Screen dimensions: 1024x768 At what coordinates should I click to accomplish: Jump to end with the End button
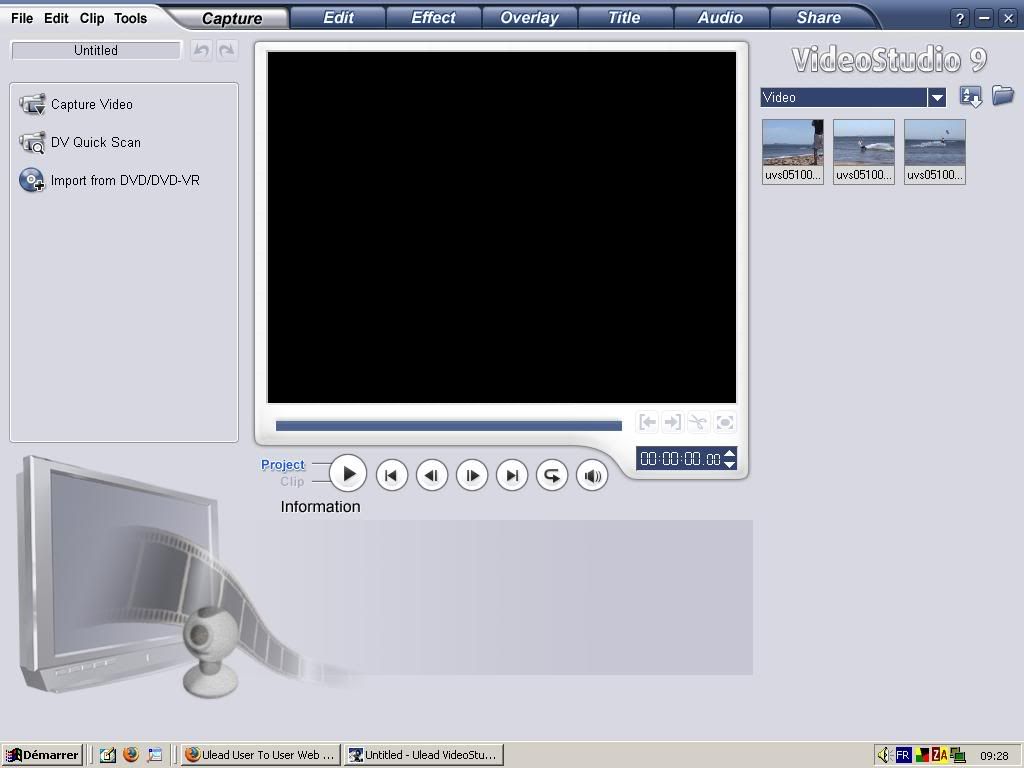[x=512, y=476]
